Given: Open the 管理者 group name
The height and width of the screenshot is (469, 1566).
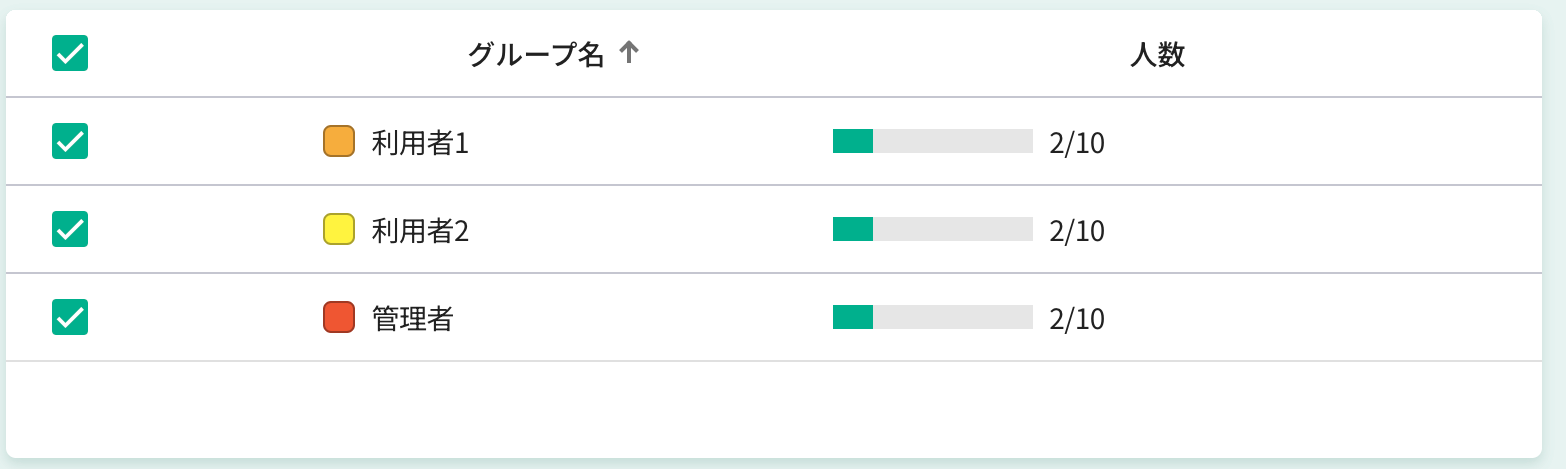Looking at the screenshot, I should (x=412, y=319).
